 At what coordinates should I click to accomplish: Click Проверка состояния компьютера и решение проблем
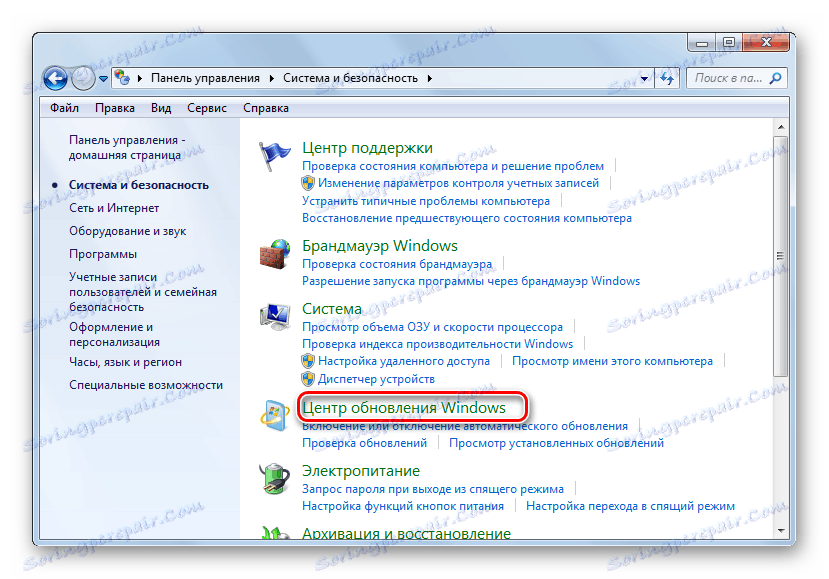[x=453, y=166]
